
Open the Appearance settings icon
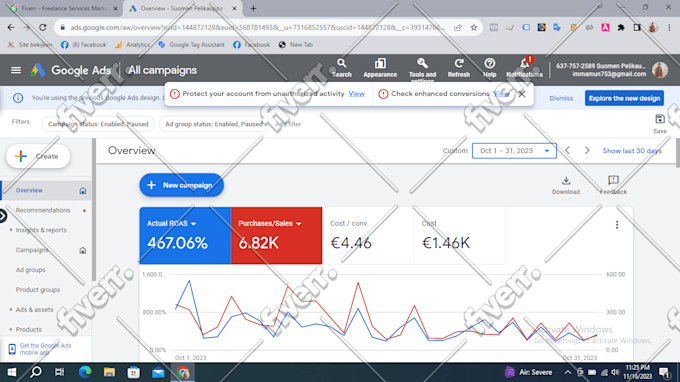pyautogui.click(x=380, y=68)
